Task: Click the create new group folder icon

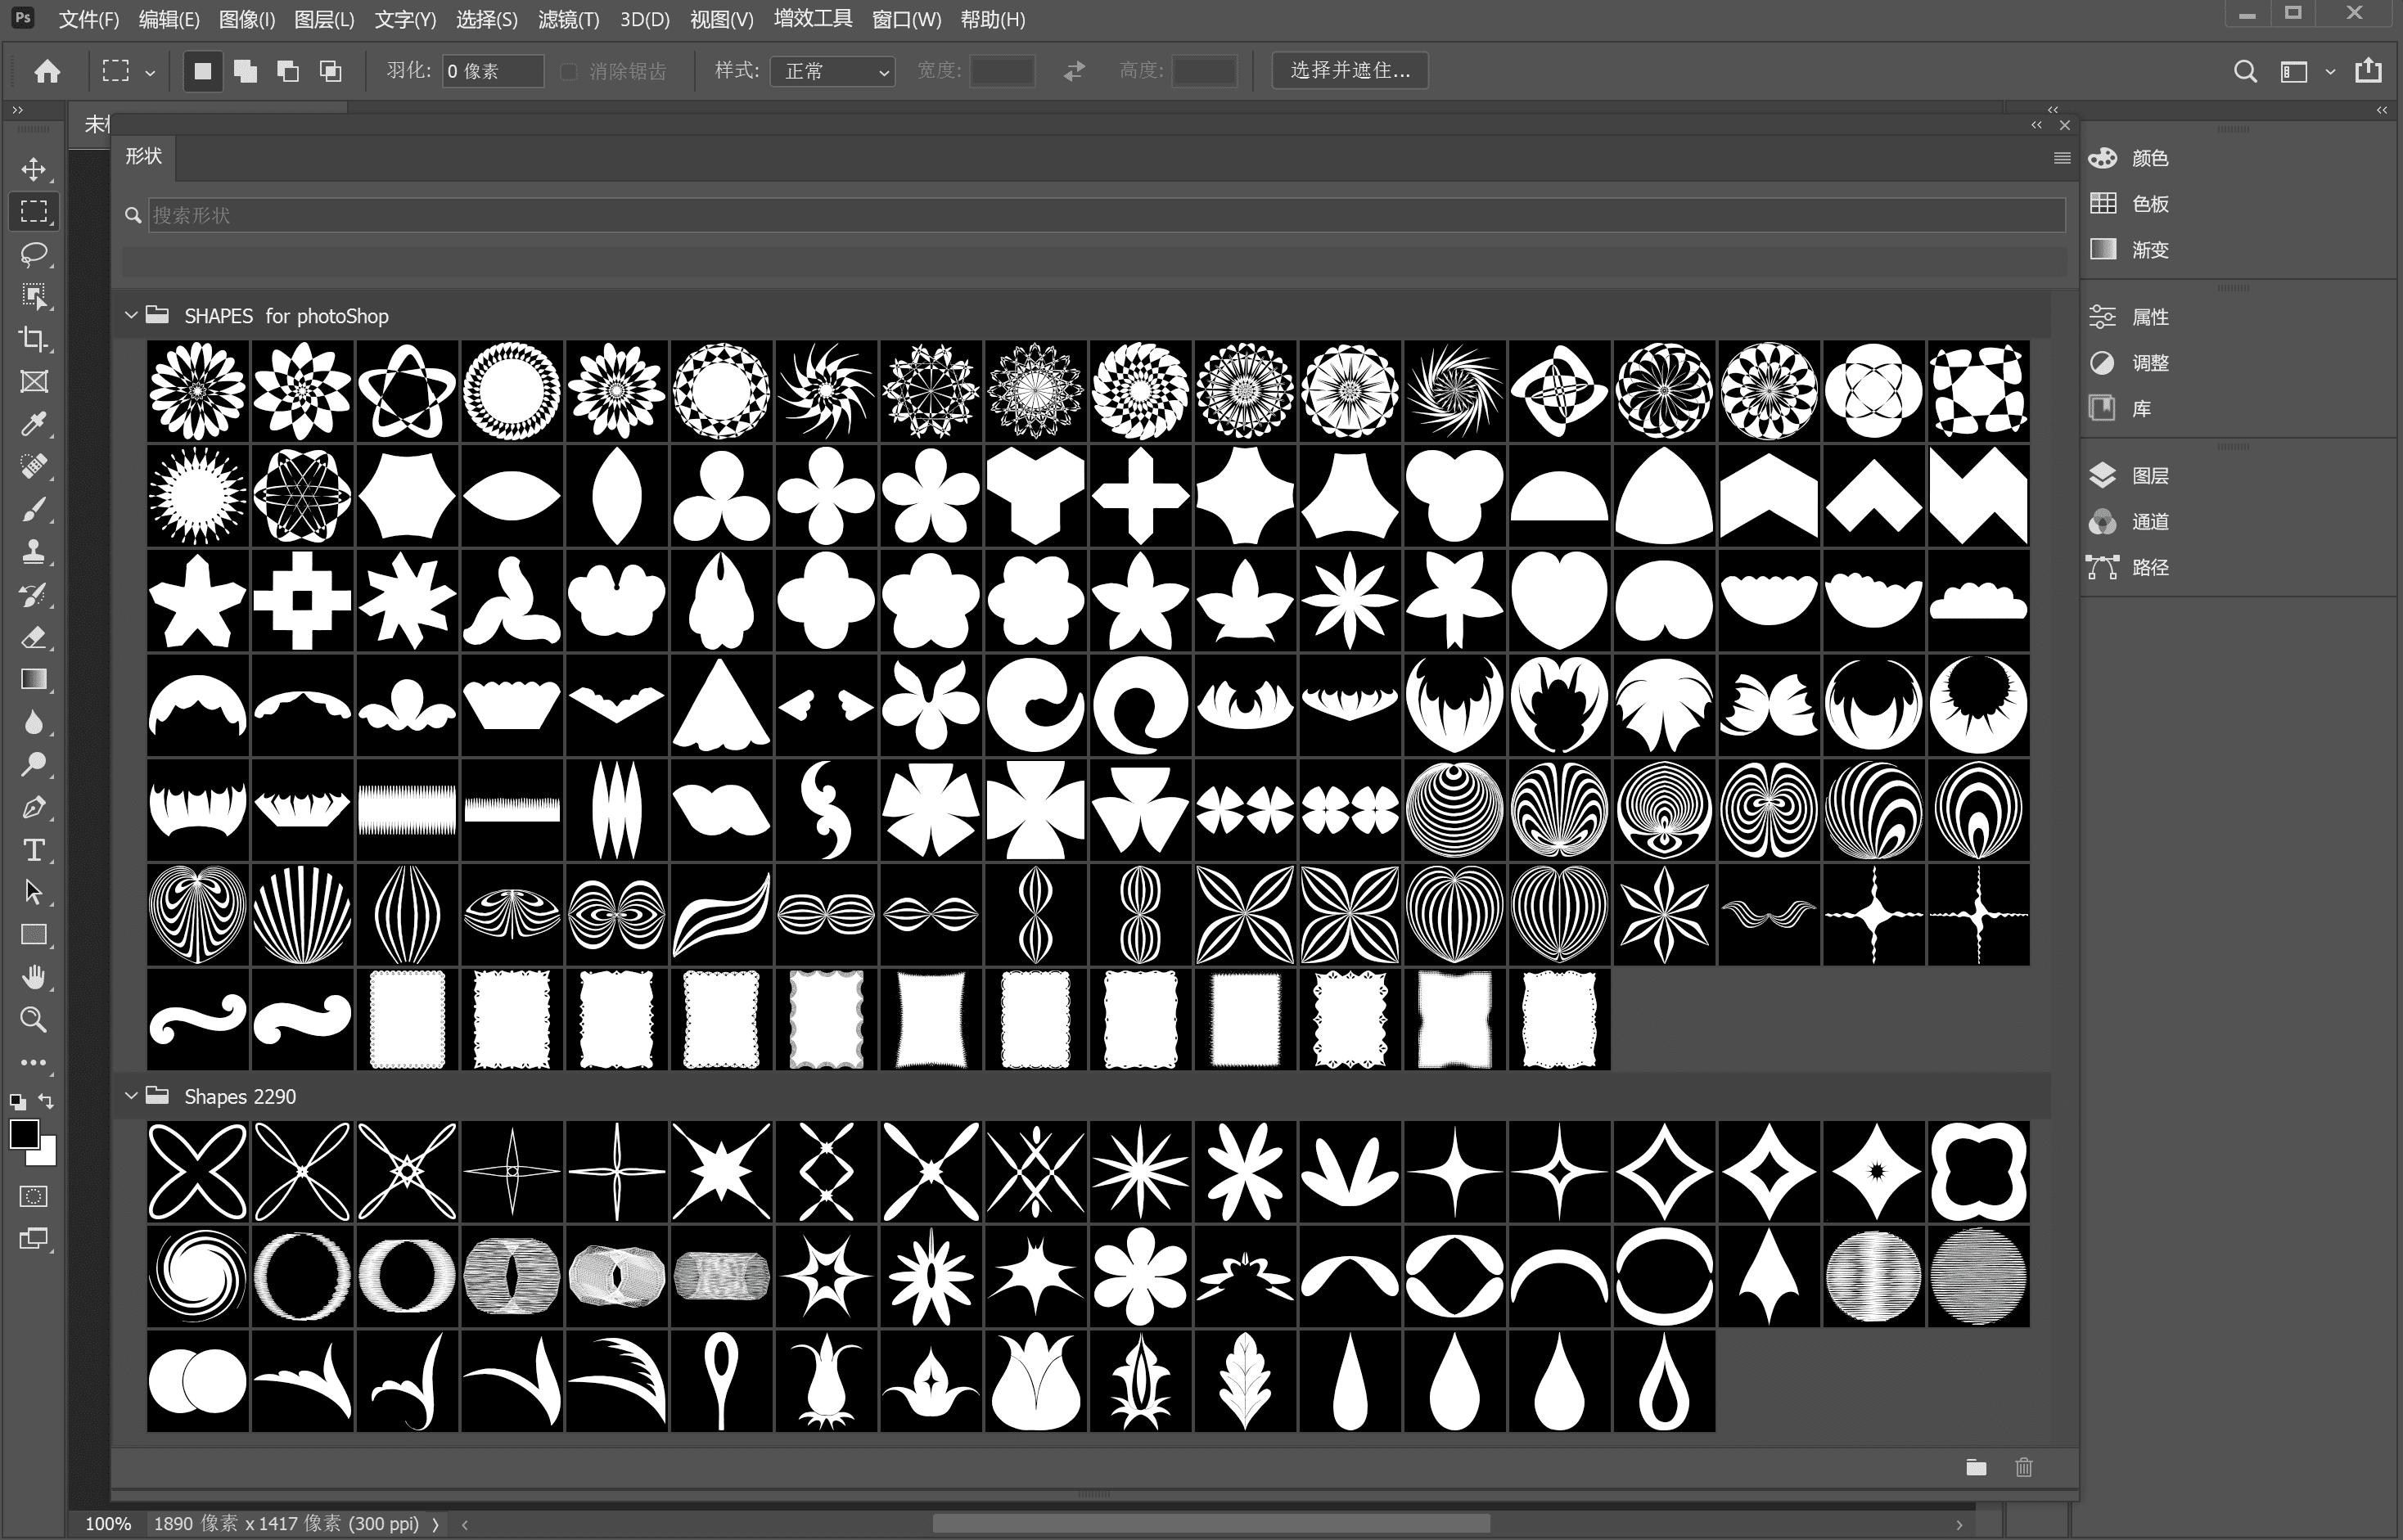Action: click(1976, 1467)
